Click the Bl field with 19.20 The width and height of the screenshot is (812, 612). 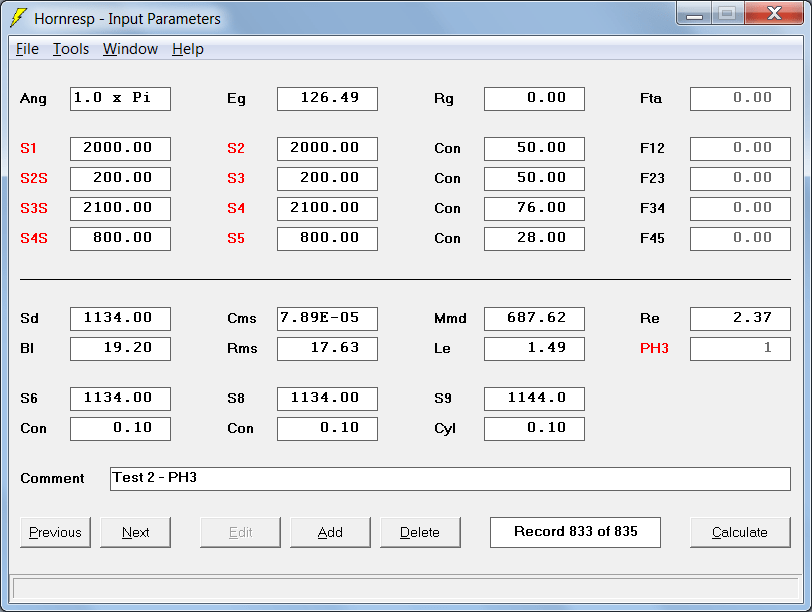click(x=120, y=348)
